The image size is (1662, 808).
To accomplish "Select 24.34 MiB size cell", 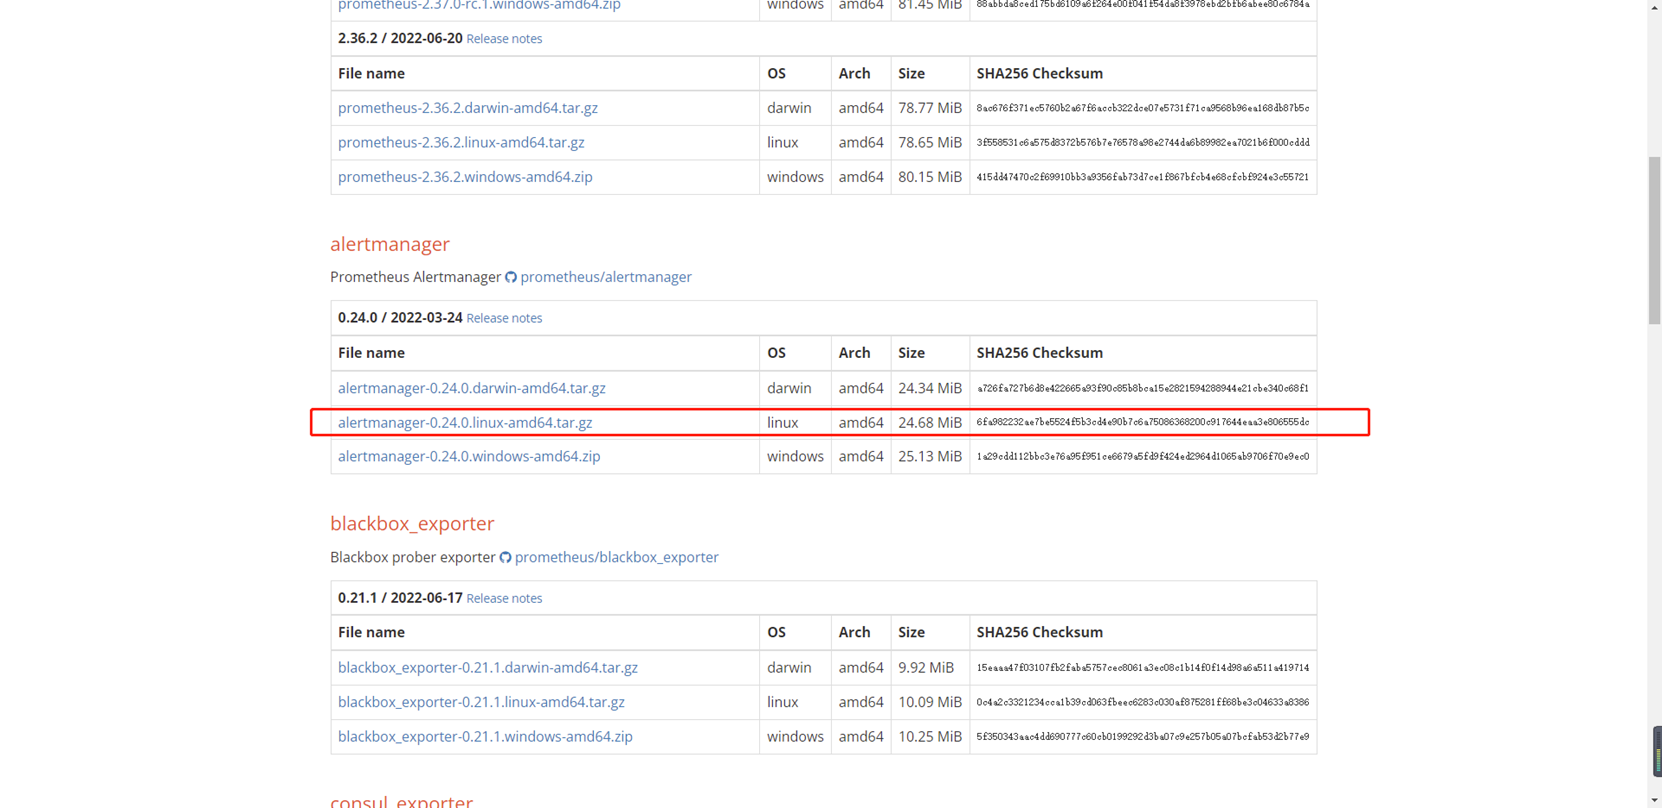I will 930,388.
